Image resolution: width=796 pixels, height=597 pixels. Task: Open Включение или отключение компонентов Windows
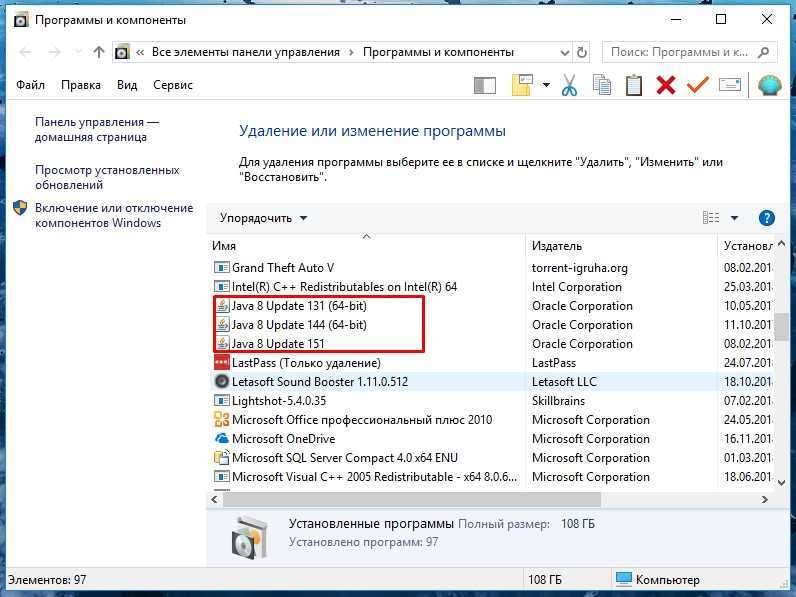coord(114,215)
